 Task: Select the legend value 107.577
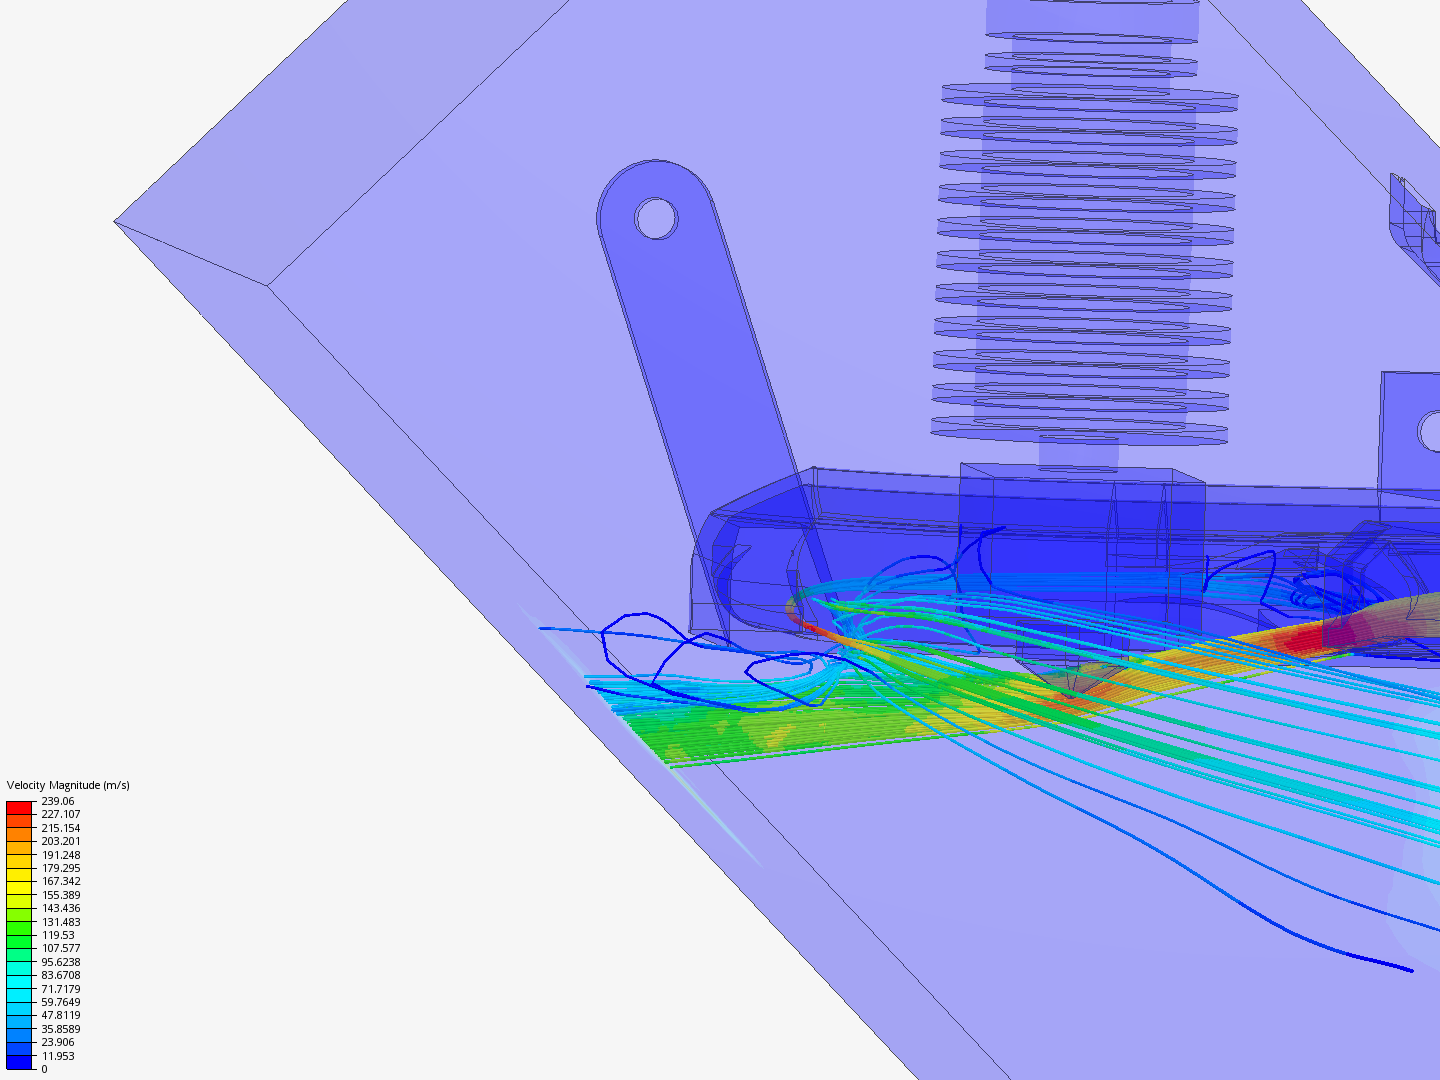point(61,948)
